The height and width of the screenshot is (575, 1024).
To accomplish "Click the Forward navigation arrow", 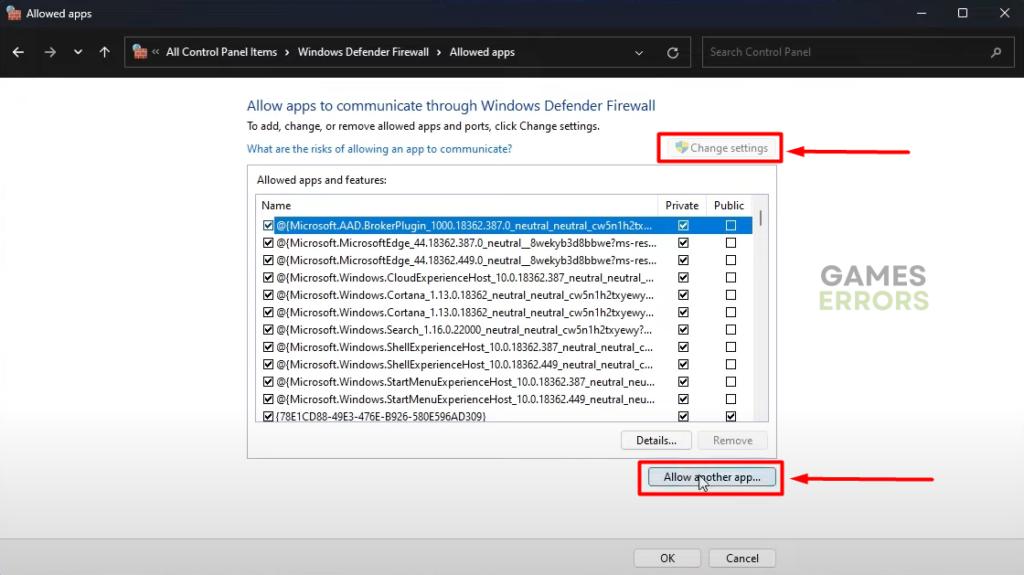I will pyautogui.click(x=50, y=52).
